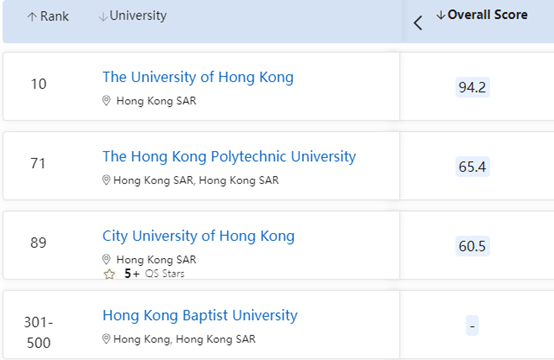Select the Rank column header
This screenshot has height=360, width=554.
54,16
